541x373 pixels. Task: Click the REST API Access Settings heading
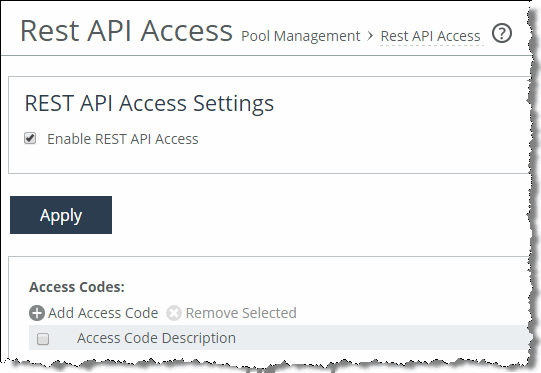149,103
